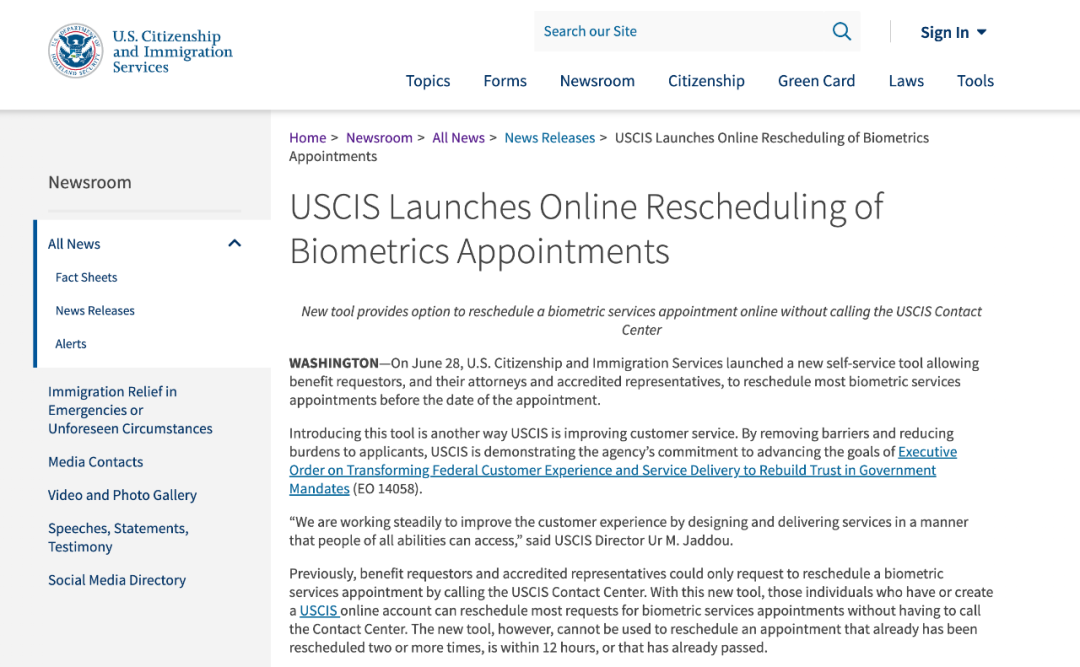The width and height of the screenshot is (1080, 667).
Task: Open the Laws menu
Action: [906, 81]
